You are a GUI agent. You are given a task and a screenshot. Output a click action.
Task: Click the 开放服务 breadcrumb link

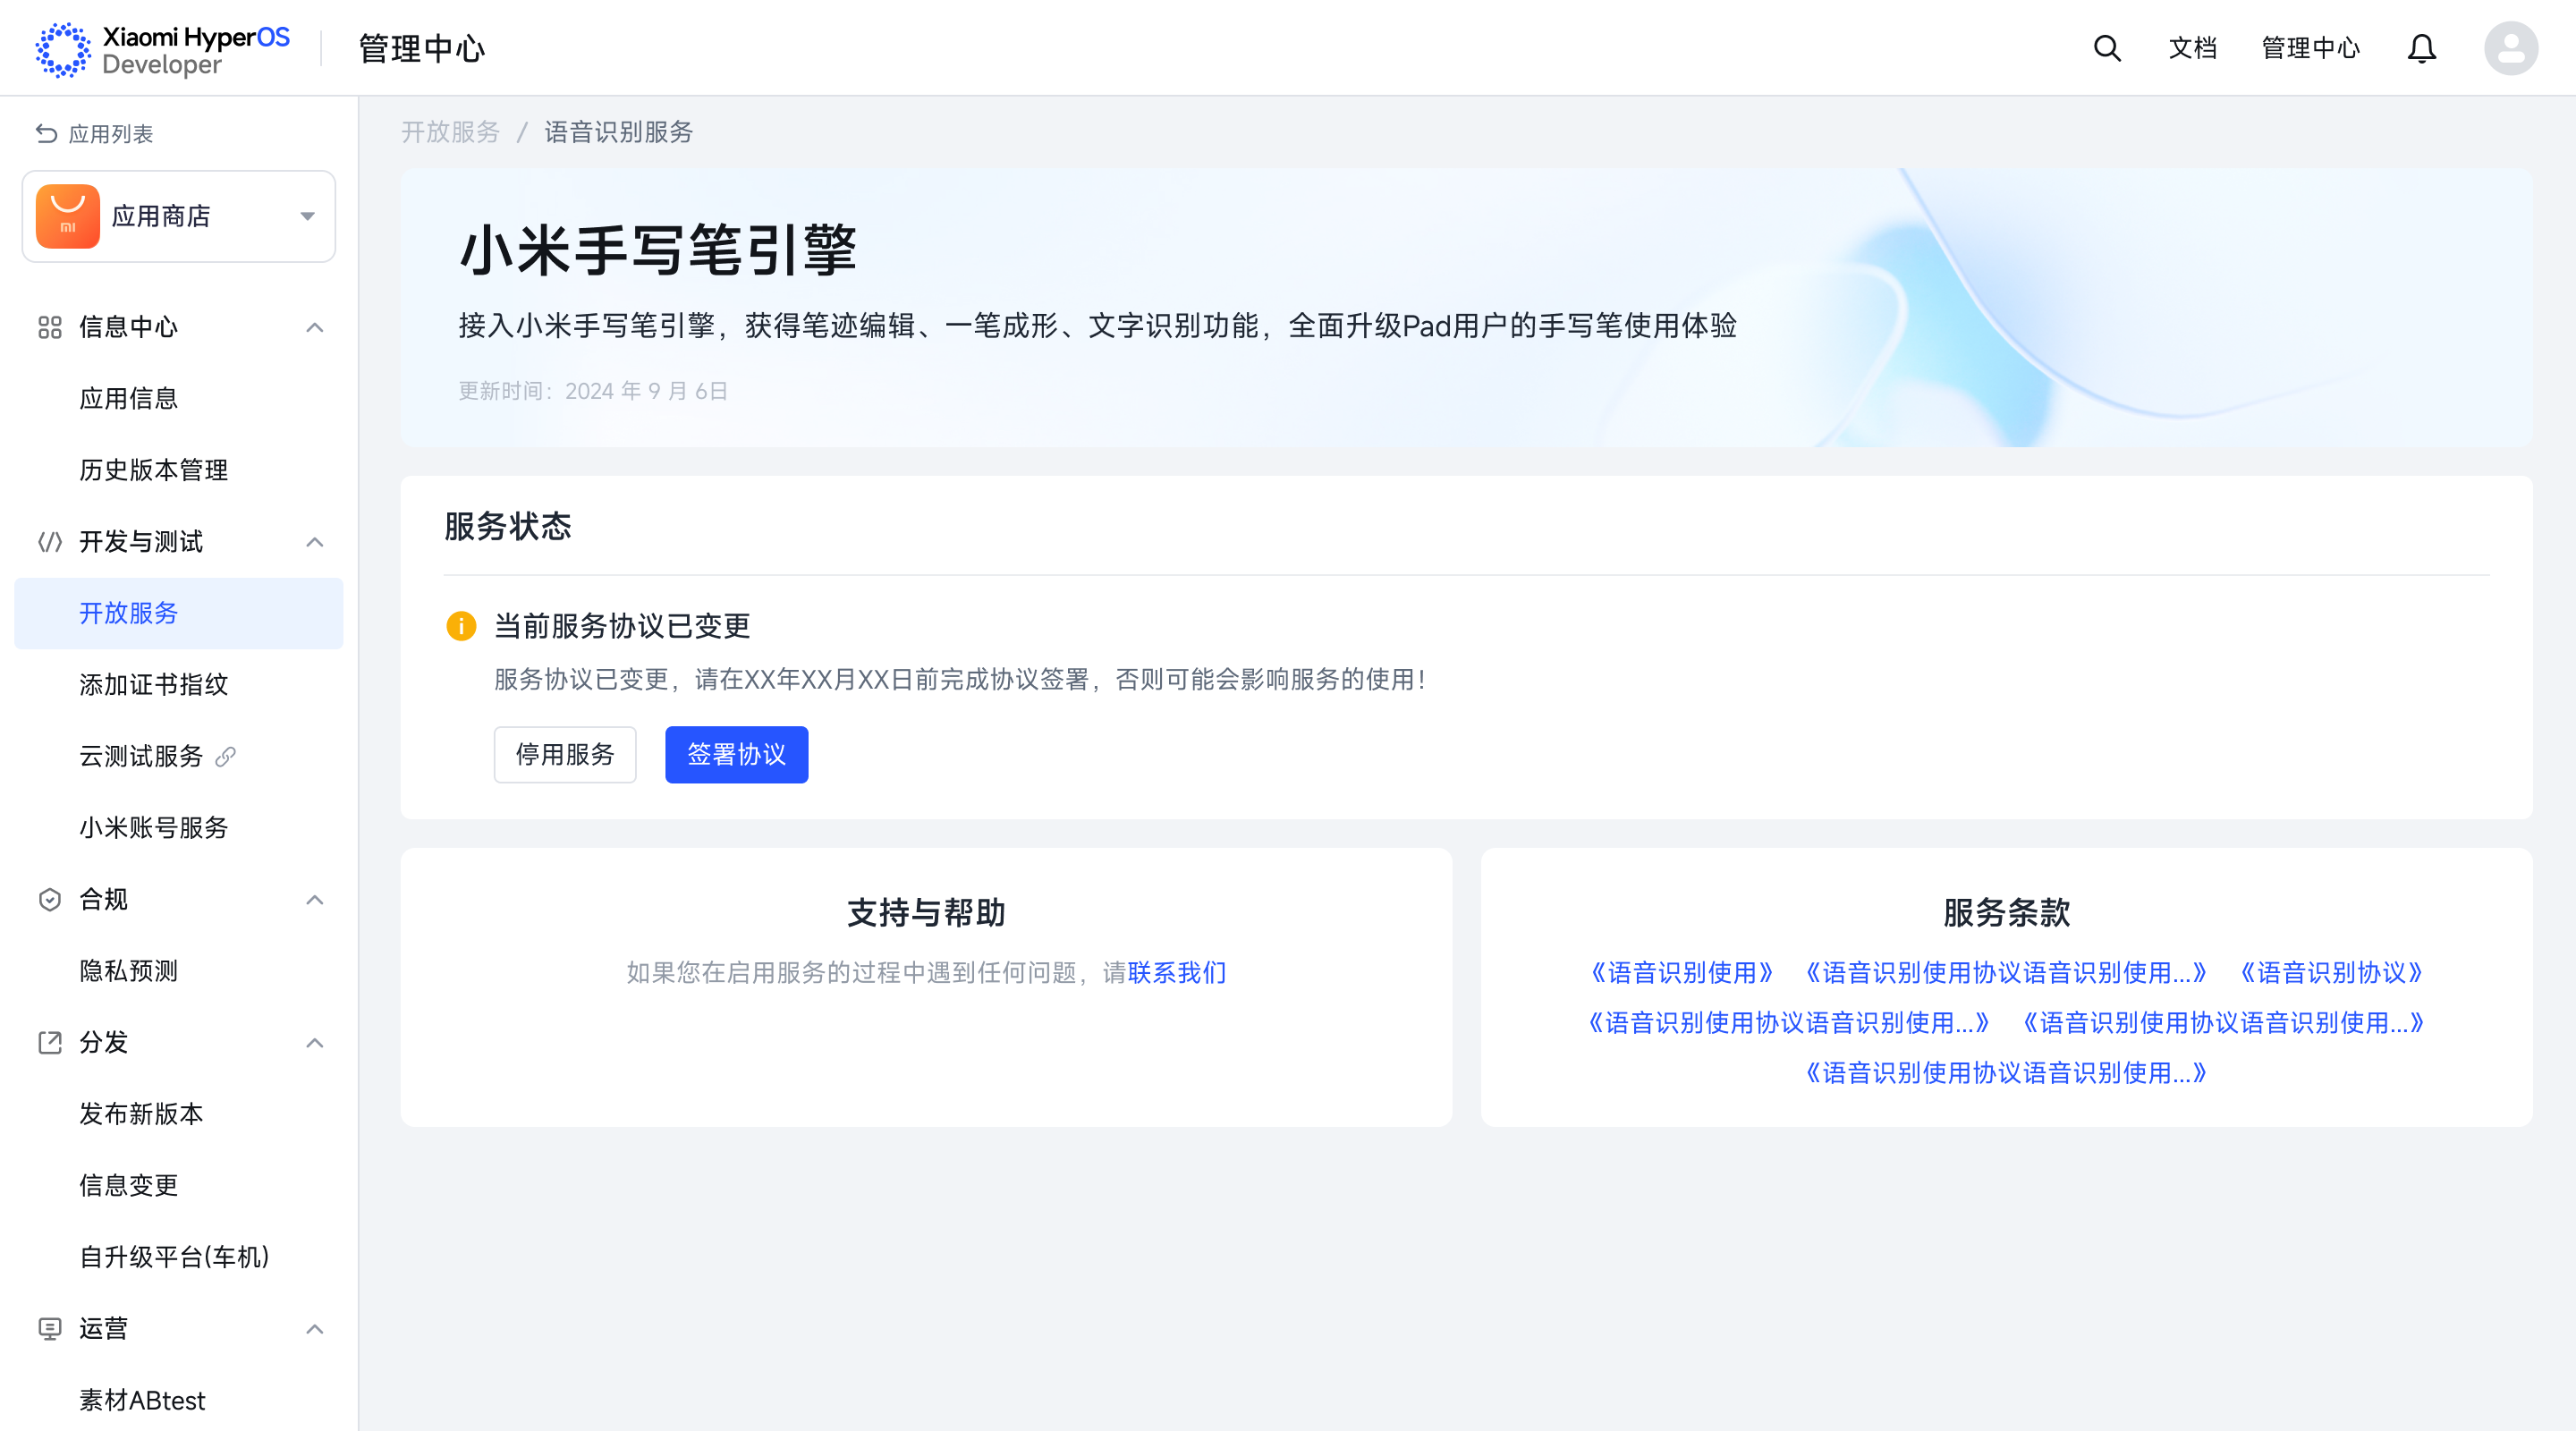pyautogui.click(x=450, y=132)
